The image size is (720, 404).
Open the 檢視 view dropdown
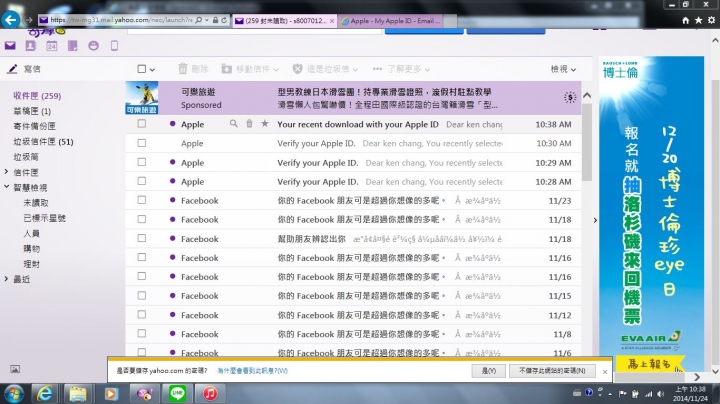tap(563, 69)
